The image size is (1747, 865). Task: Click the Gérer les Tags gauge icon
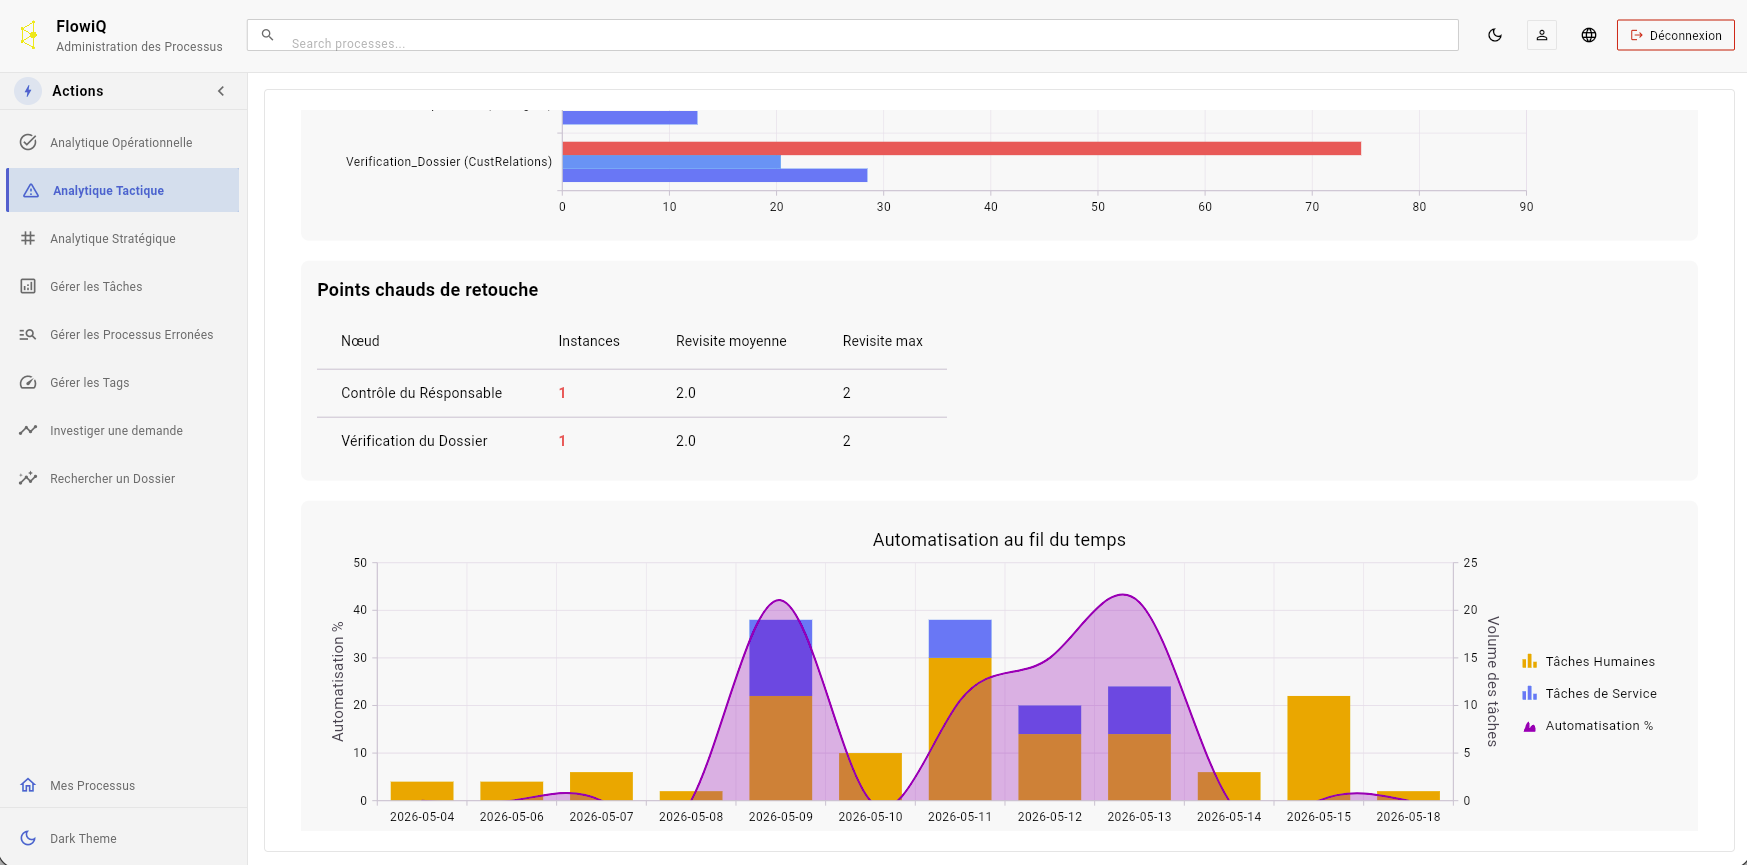(x=28, y=382)
